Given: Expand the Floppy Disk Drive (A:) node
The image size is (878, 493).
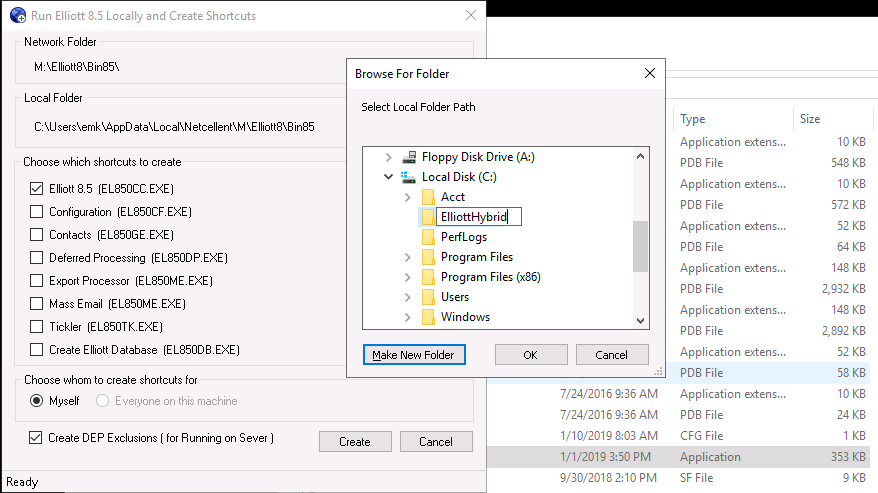Looking at the screenshot, I should (x=388, y=157).
